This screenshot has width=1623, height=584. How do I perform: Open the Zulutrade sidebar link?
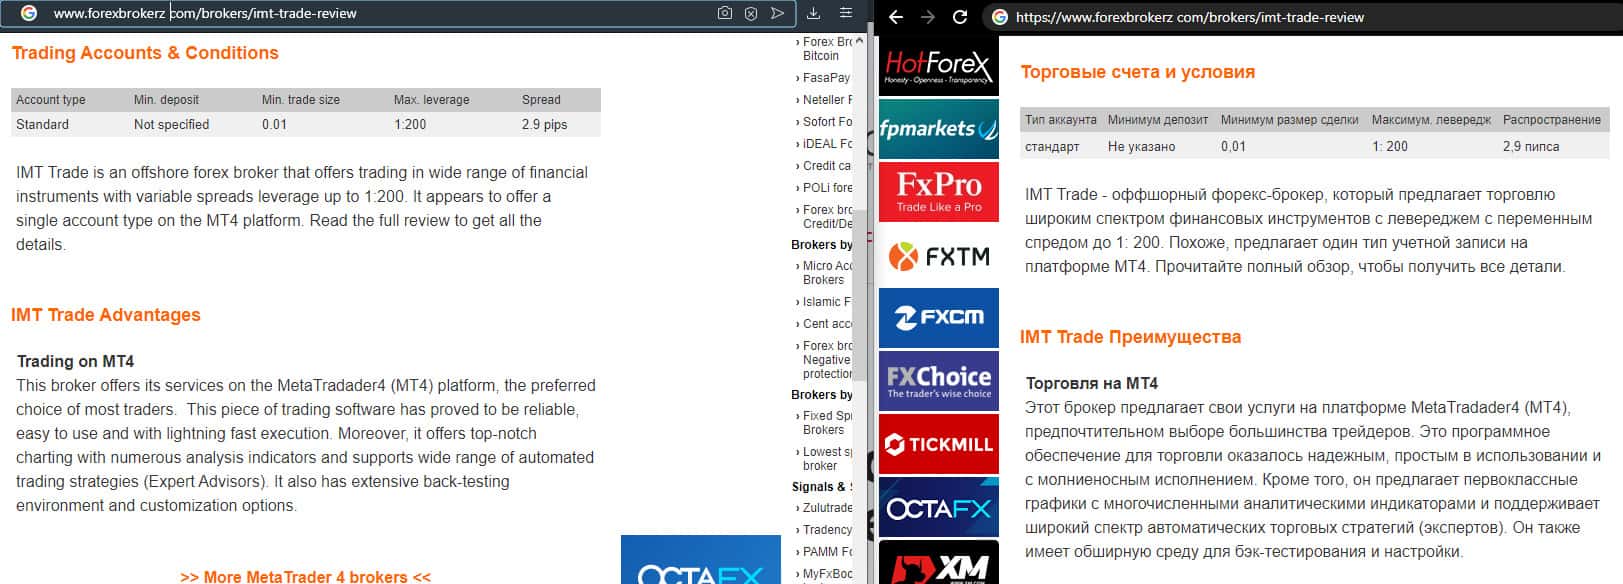tap(826, 507)
